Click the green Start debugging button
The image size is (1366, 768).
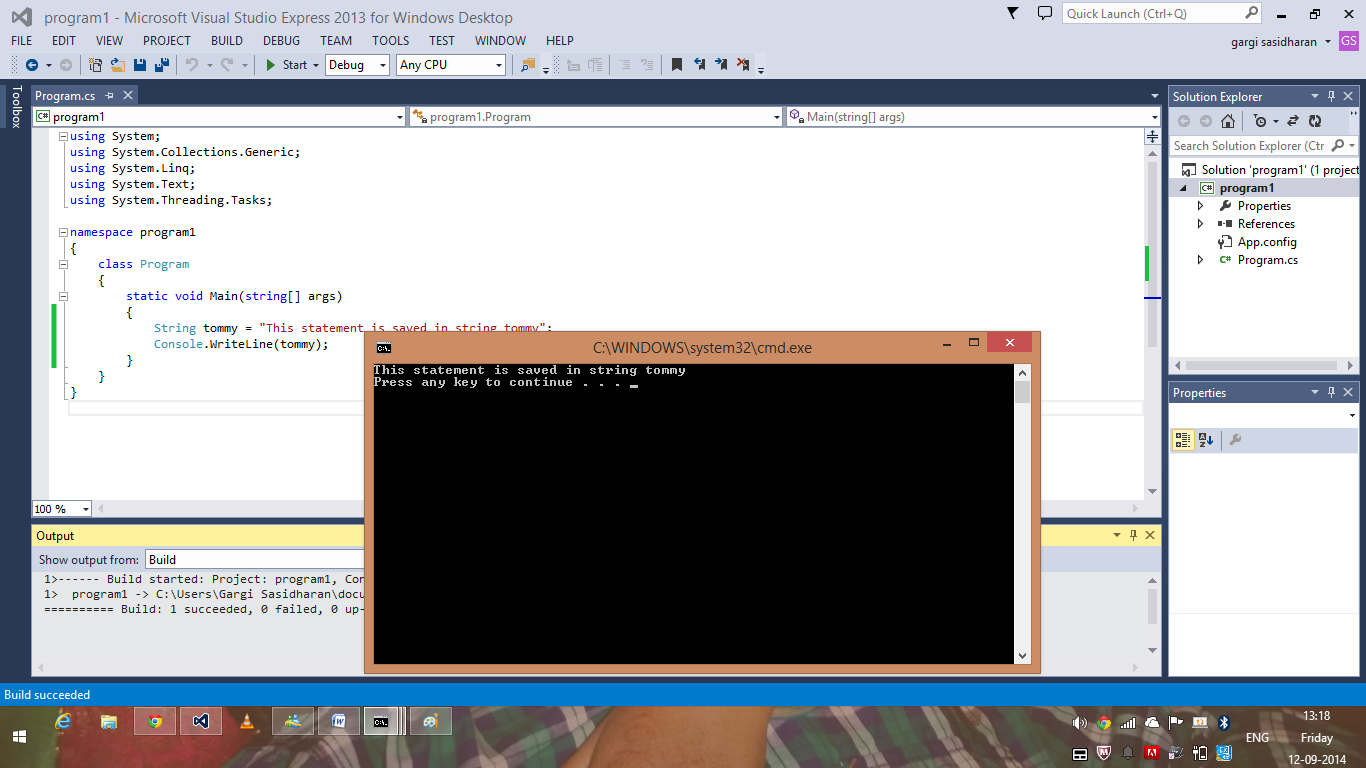tap(271, 65)
